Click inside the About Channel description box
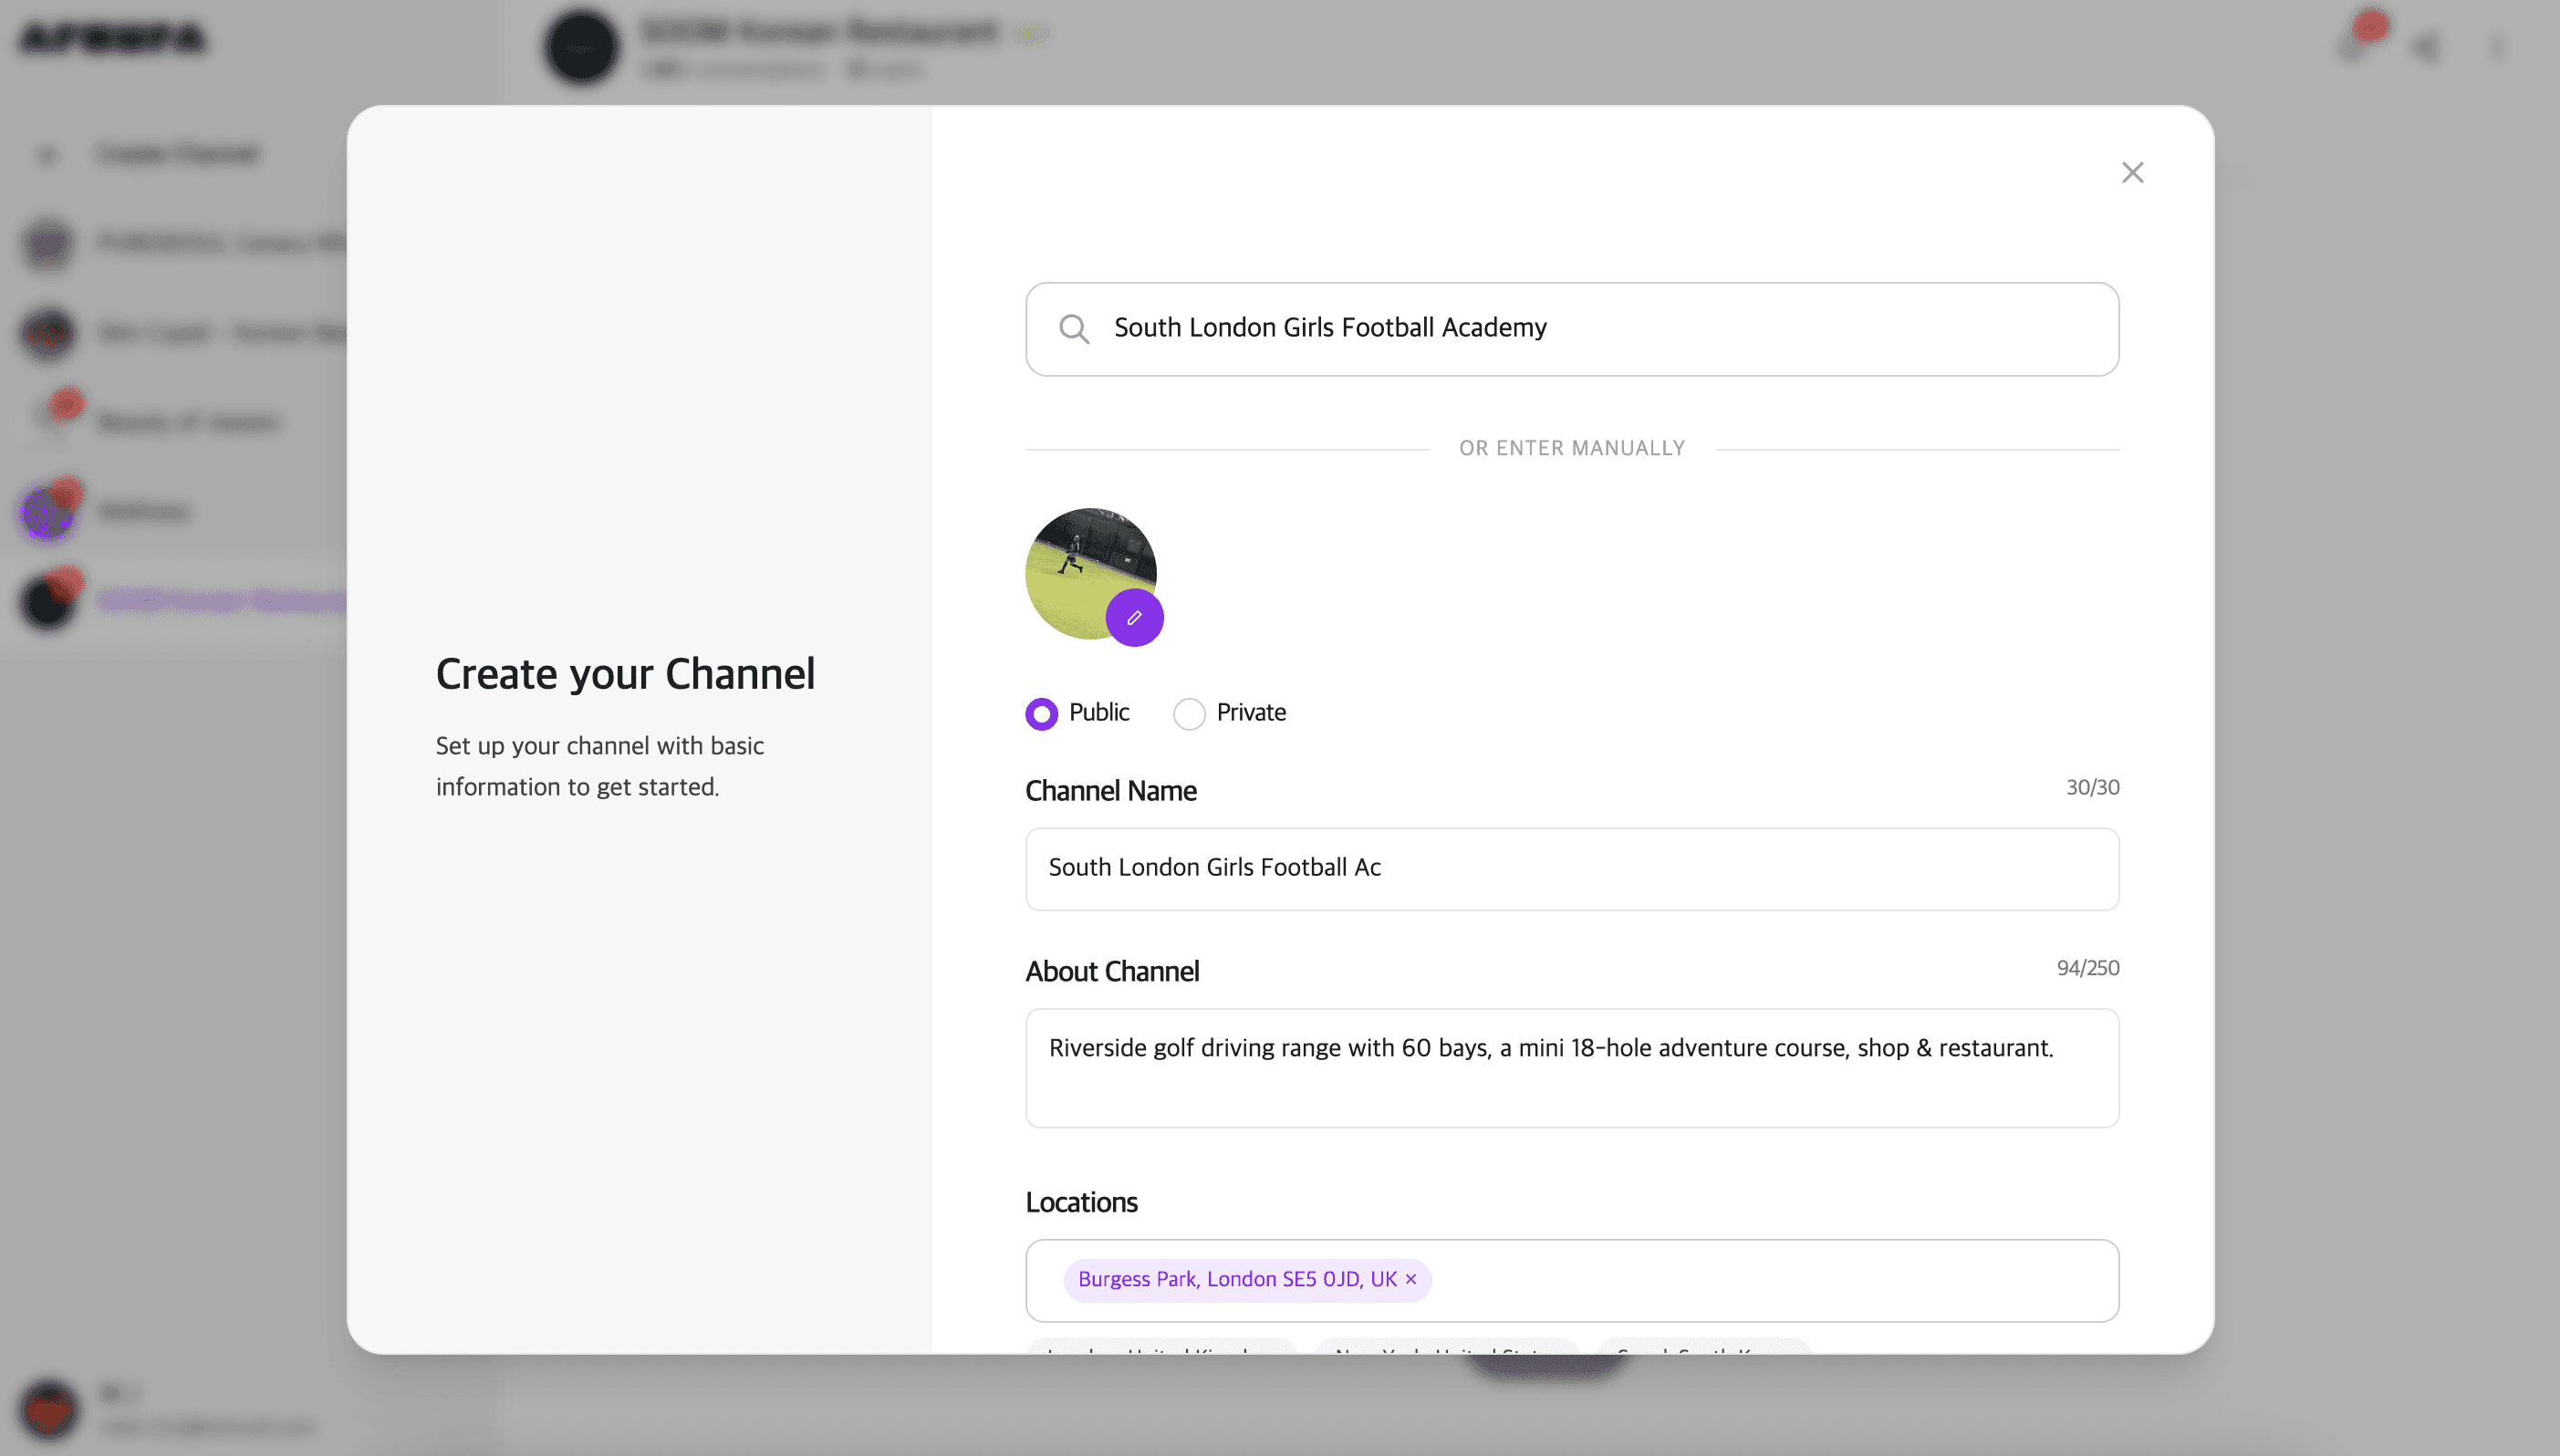This screenshot has width=2560, height=1456. point(1570,1068)
